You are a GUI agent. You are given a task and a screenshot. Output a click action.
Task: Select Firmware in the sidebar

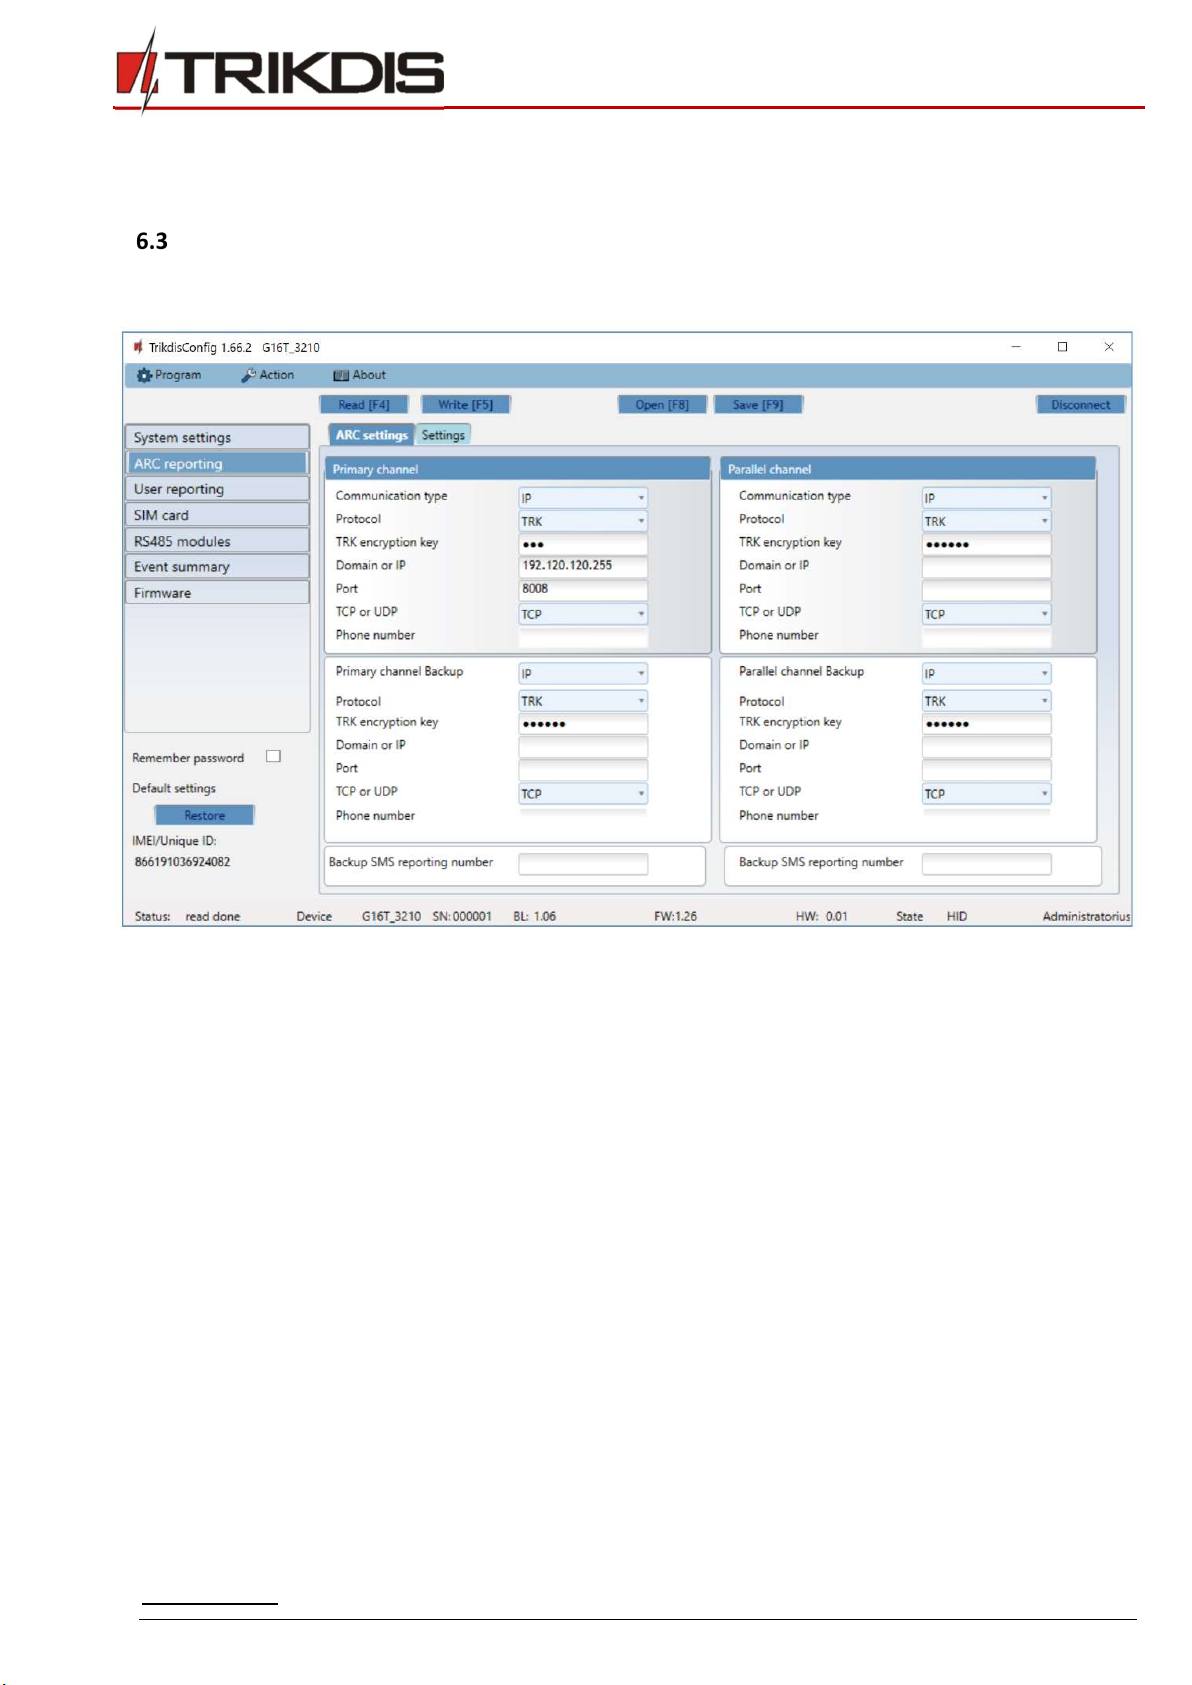(217, 593)
